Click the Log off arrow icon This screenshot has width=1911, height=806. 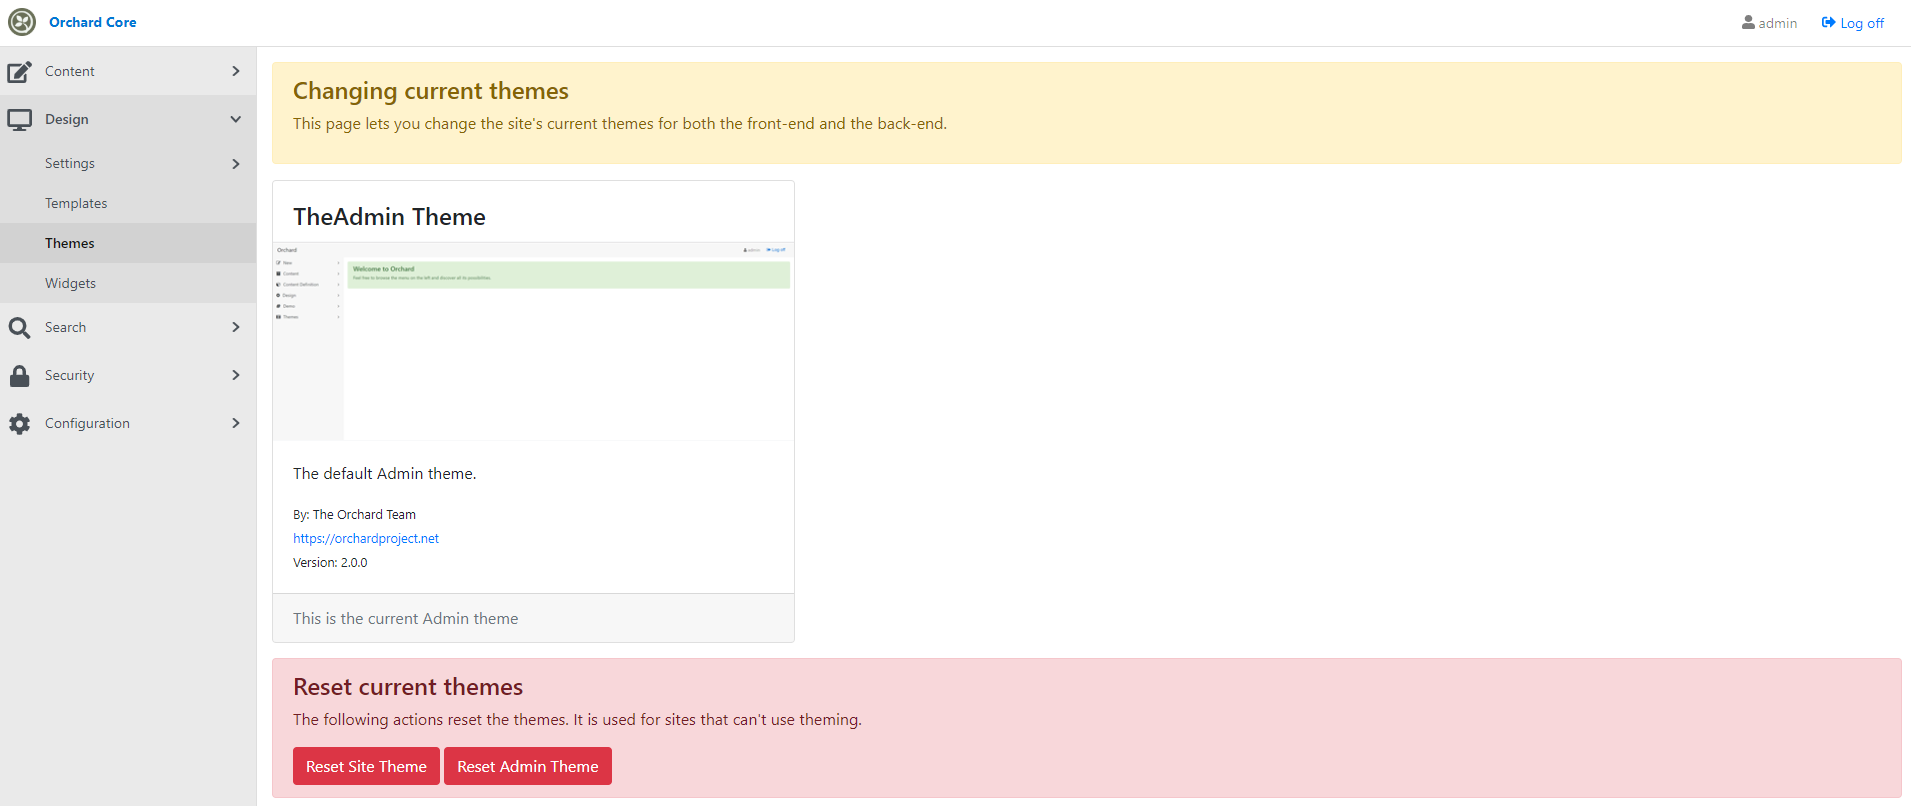pyautogui.click(x=1828, y=22)
